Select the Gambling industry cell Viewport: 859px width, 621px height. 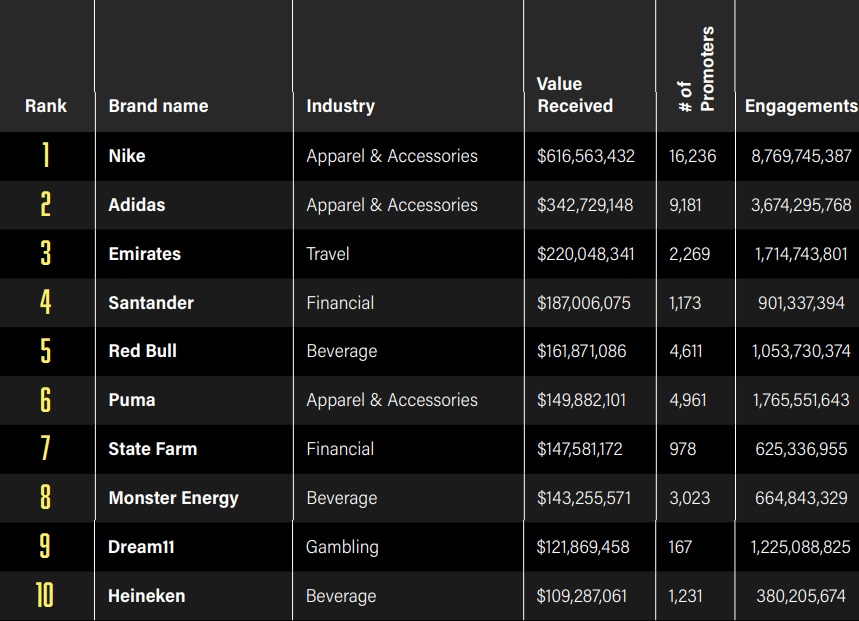click(x=342, y=547)
